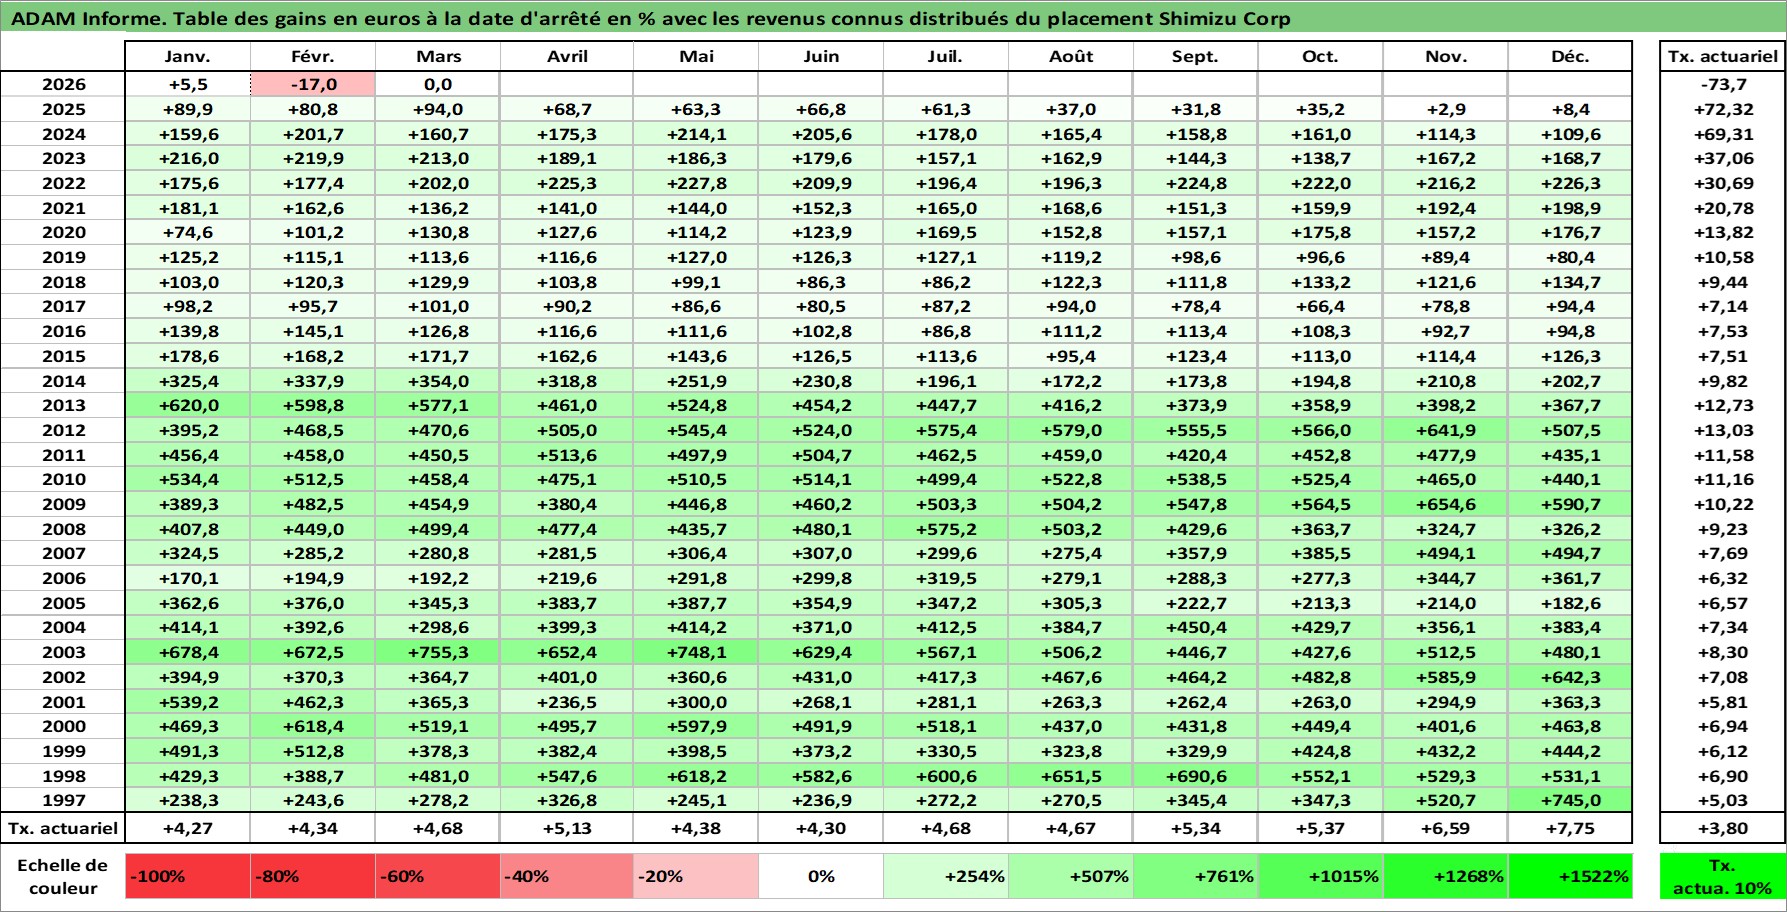Select the +1268% green swatch
This screenshot has height=912, width=1787.
pos(1446,876)
